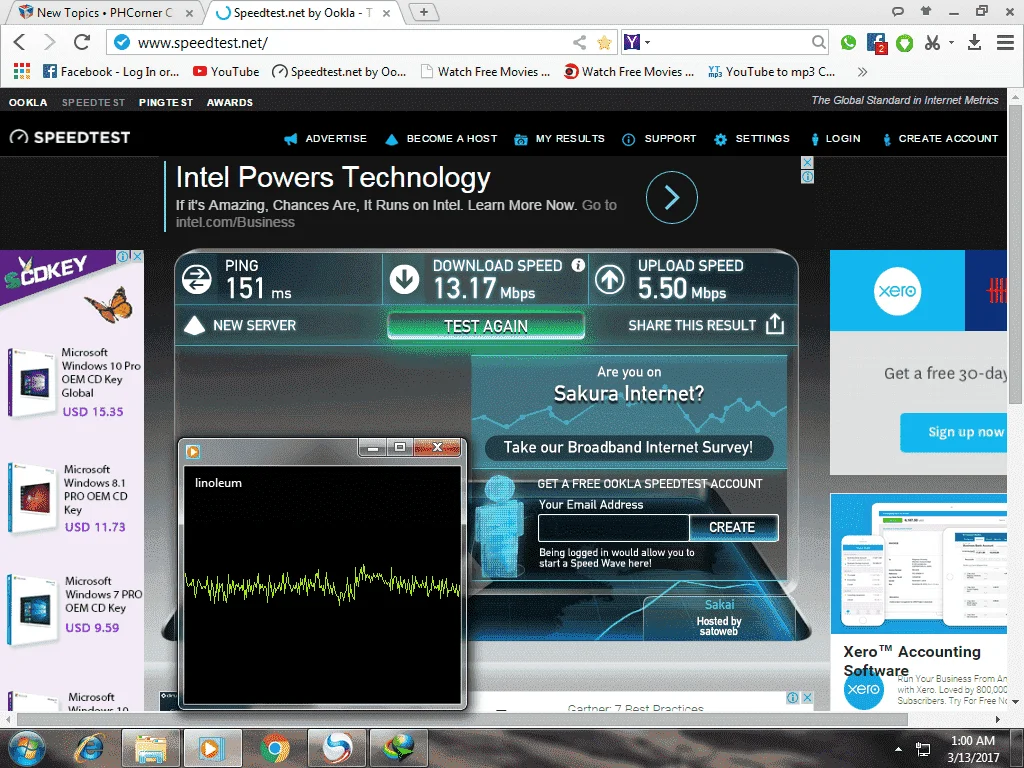Open the WhatsApp extension icon
The image size is (1024, 768).
coord(848,42)
